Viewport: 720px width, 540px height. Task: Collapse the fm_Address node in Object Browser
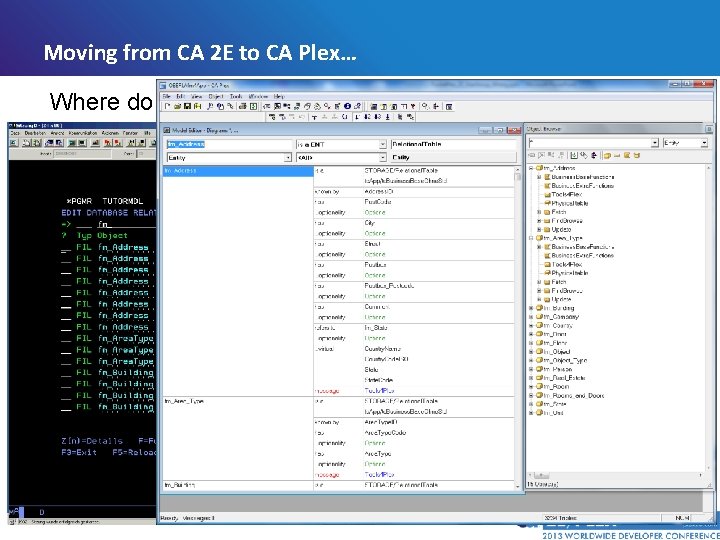point(531,168)
